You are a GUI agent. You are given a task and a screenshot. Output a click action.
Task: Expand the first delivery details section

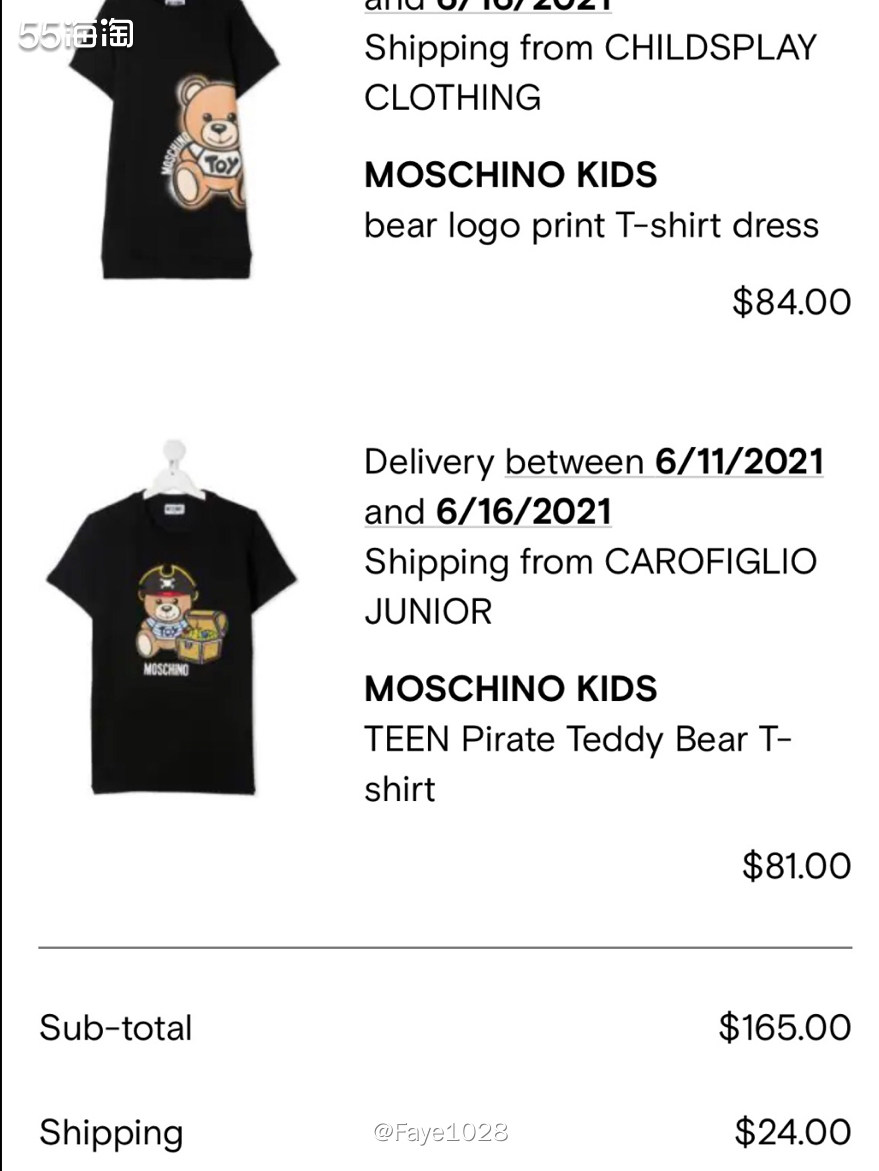point(500,7)
